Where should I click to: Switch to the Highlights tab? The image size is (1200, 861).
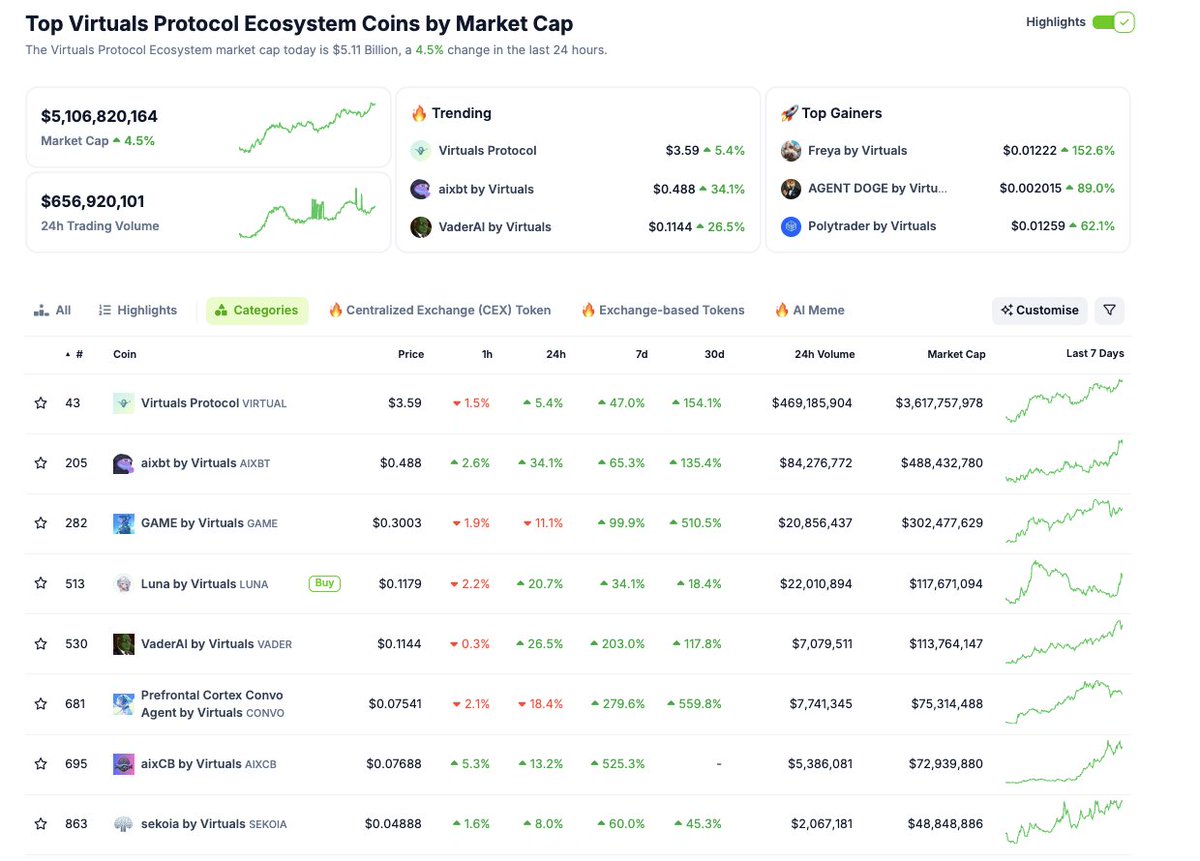click(x=138, y=310)
